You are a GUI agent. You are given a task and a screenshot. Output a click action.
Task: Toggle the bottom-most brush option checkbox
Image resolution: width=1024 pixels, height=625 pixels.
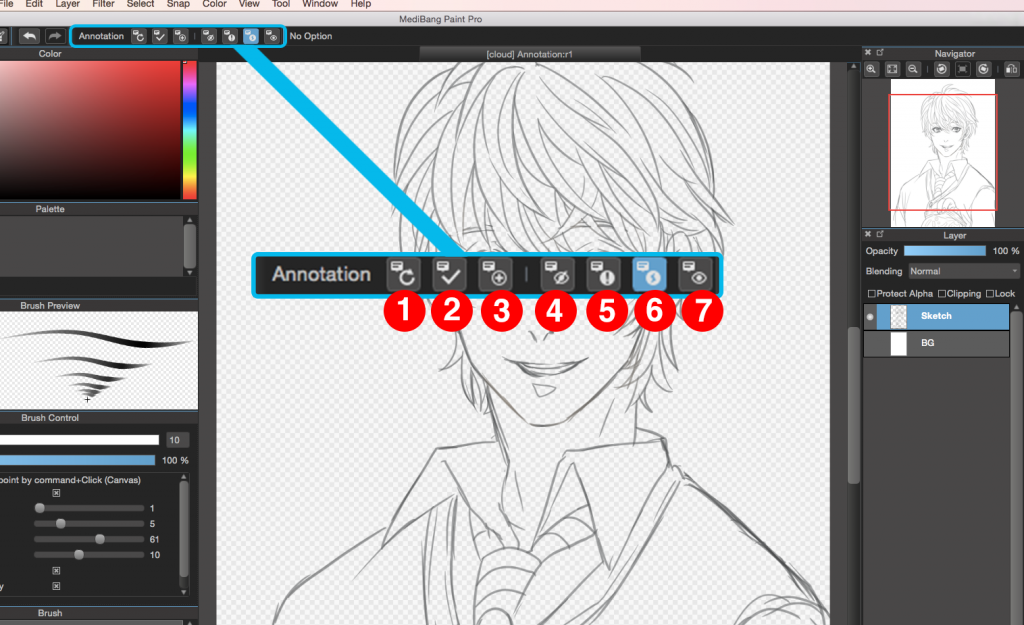tap(56, 586)
